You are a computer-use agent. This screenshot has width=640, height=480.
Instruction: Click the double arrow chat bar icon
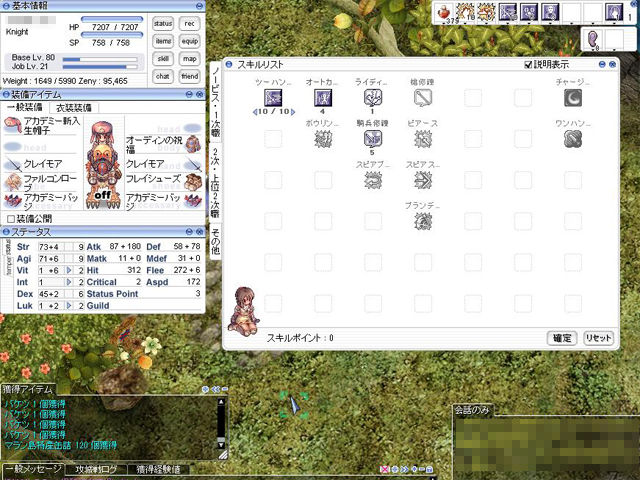(x=404, y=469)
